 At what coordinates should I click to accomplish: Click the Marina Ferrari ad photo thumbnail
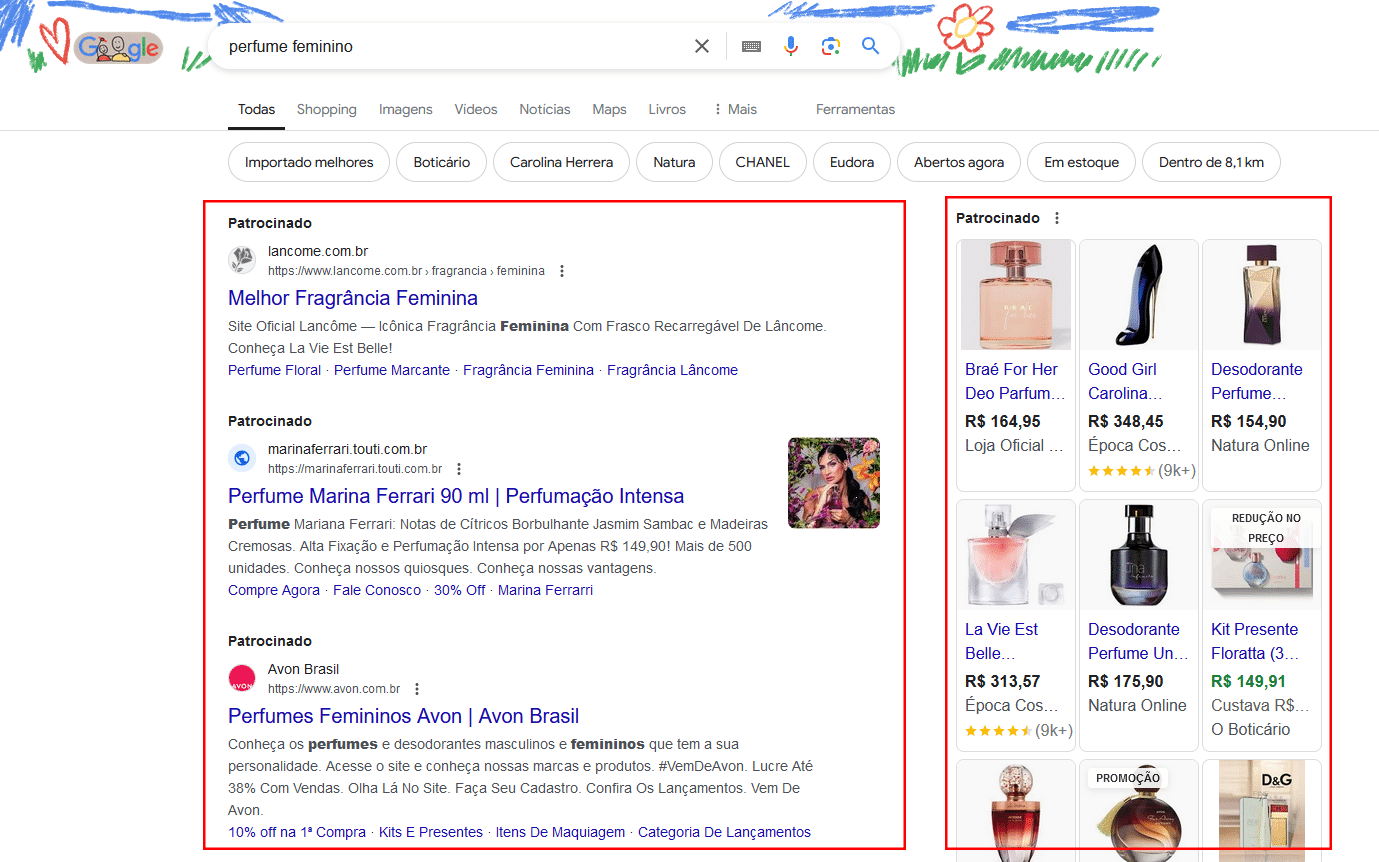[x=834, y=483]
